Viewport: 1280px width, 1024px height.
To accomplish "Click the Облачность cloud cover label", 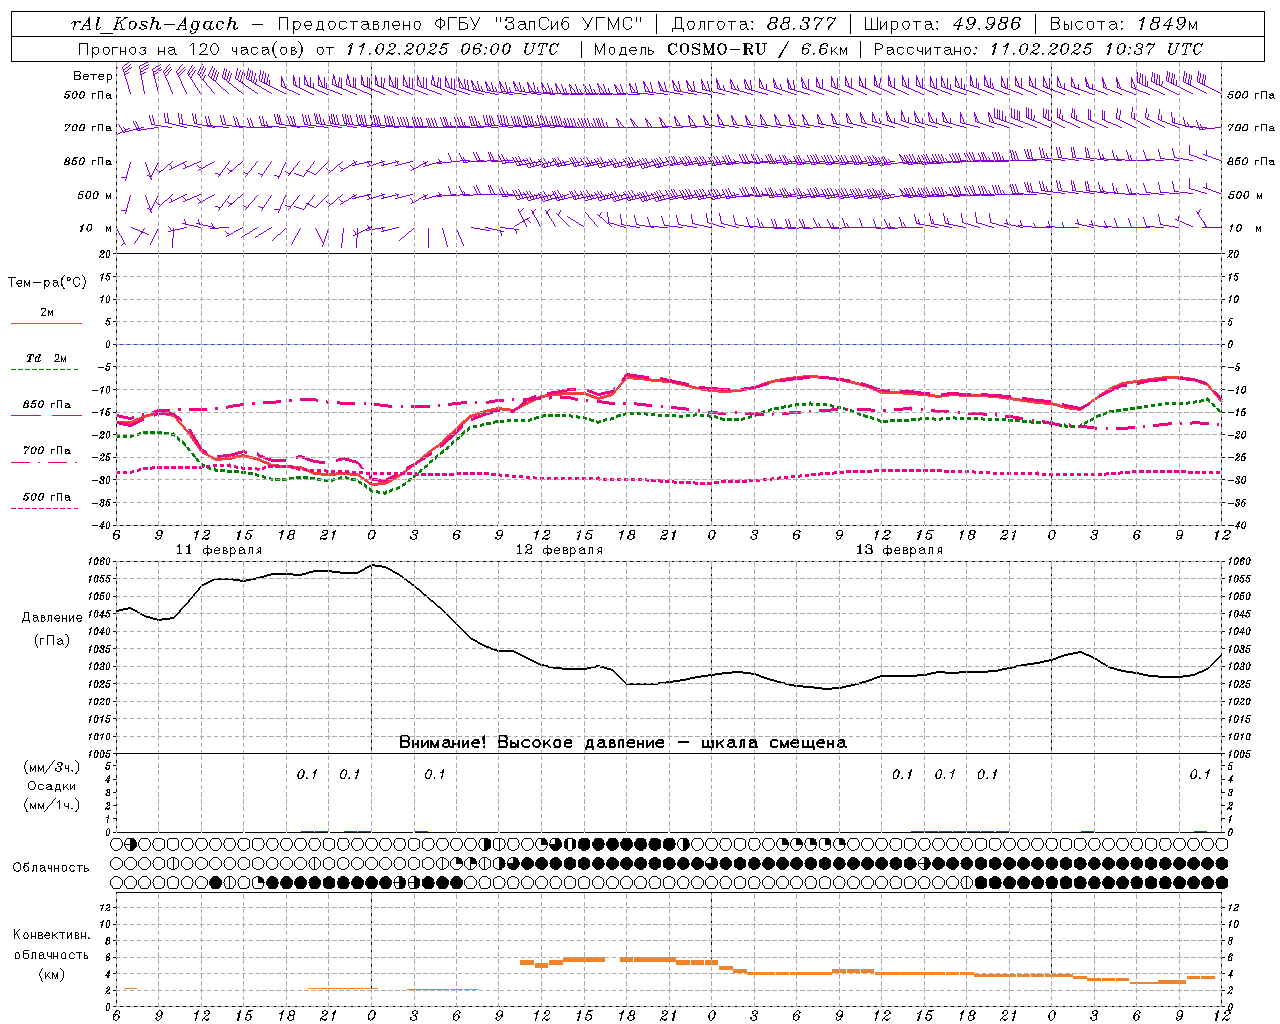I will [x=51, y=867].
